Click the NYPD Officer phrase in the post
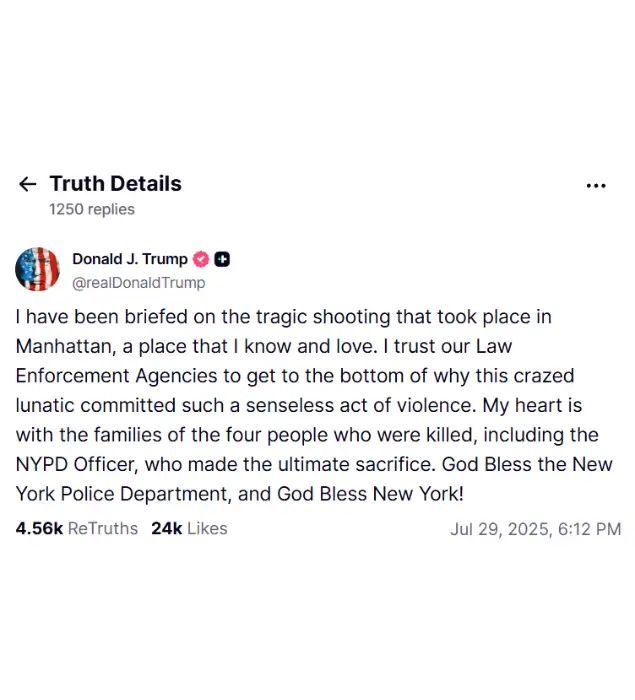The height and width of the screenshot is (700, 635). (75, 465)
